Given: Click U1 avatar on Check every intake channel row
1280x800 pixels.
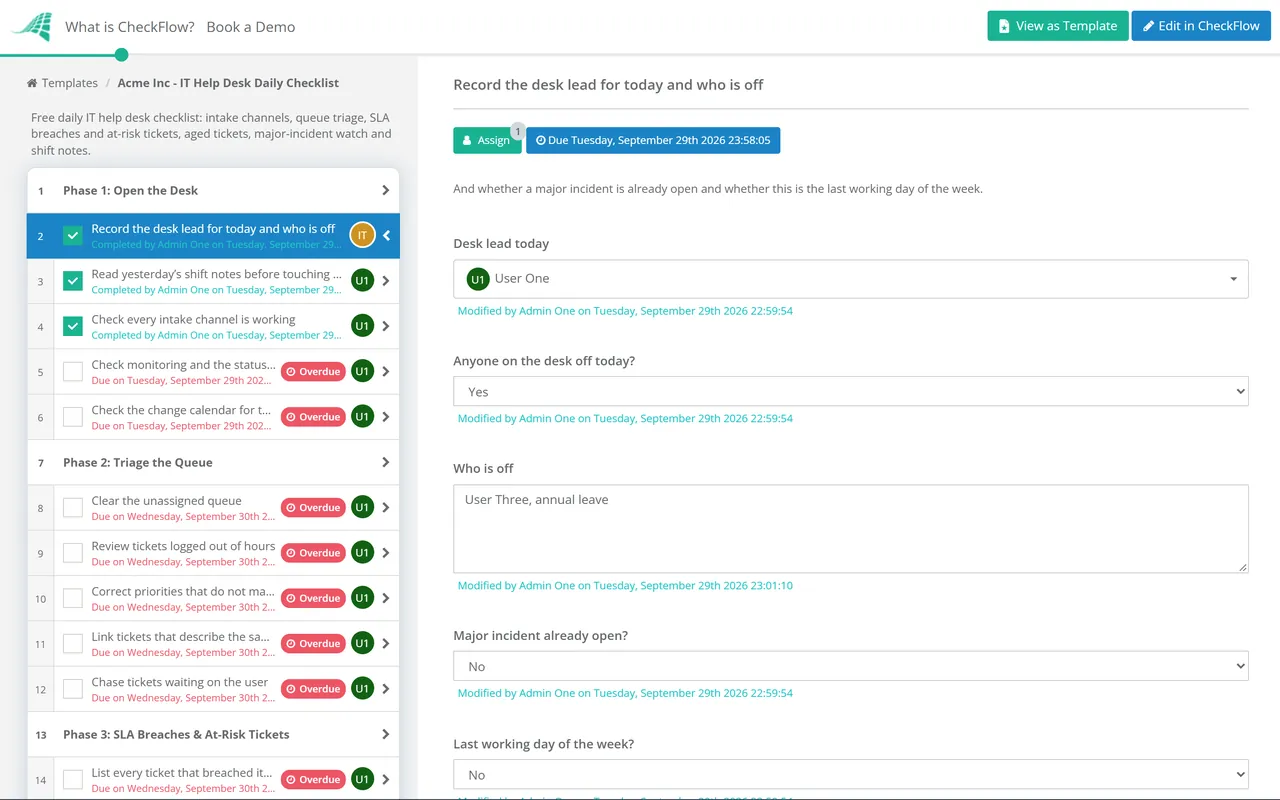Looking at the screenshot, I should coord(362,326).
